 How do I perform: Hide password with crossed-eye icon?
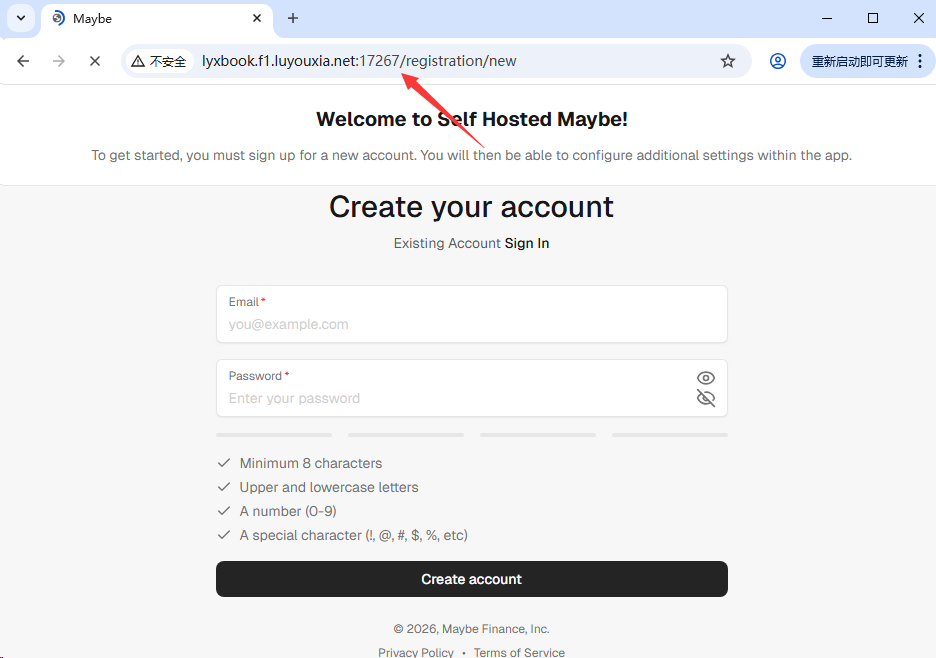pos(706,398)
